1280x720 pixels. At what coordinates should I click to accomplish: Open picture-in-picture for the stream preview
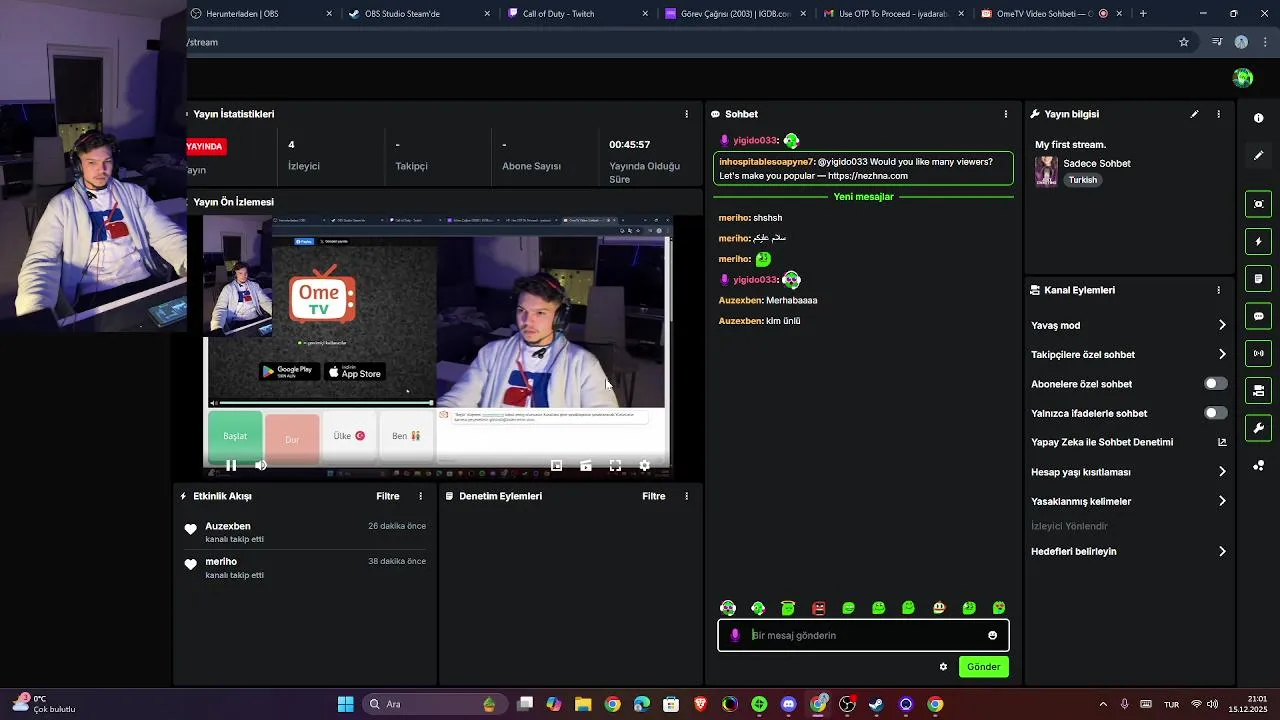coord(557,465)
